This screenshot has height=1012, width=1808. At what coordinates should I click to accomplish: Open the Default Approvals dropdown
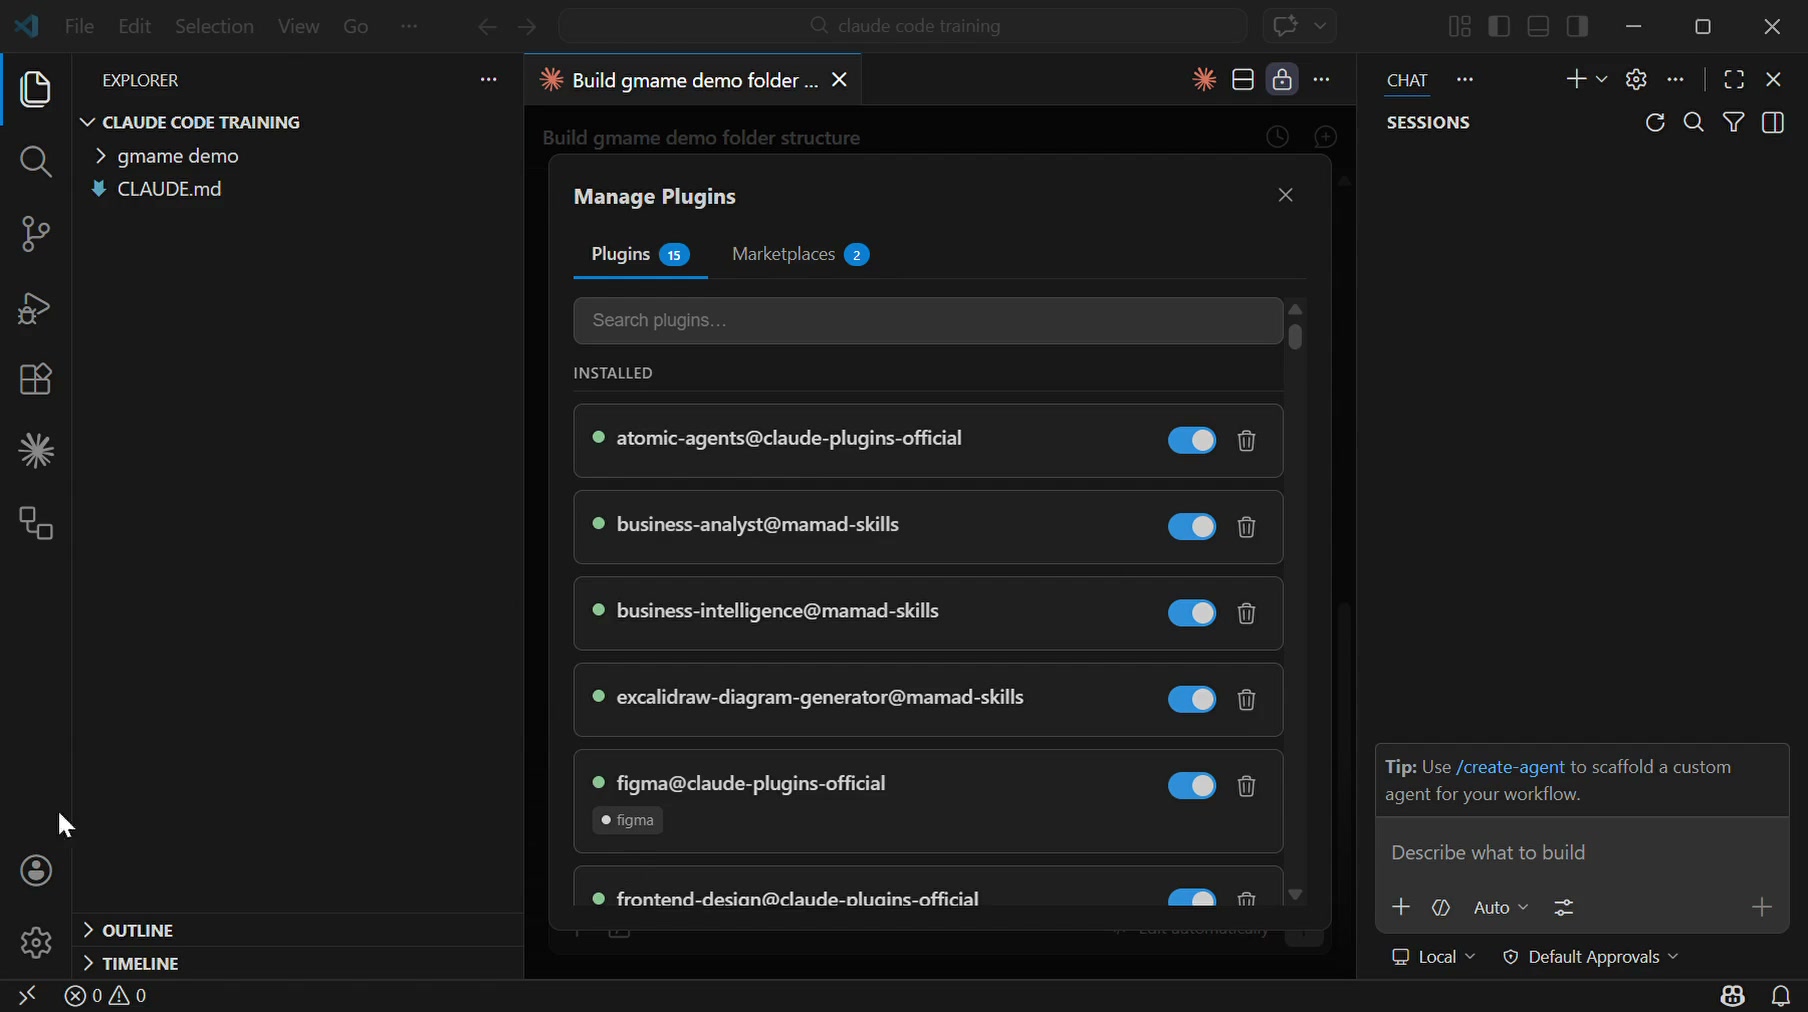pos(1590,957)
